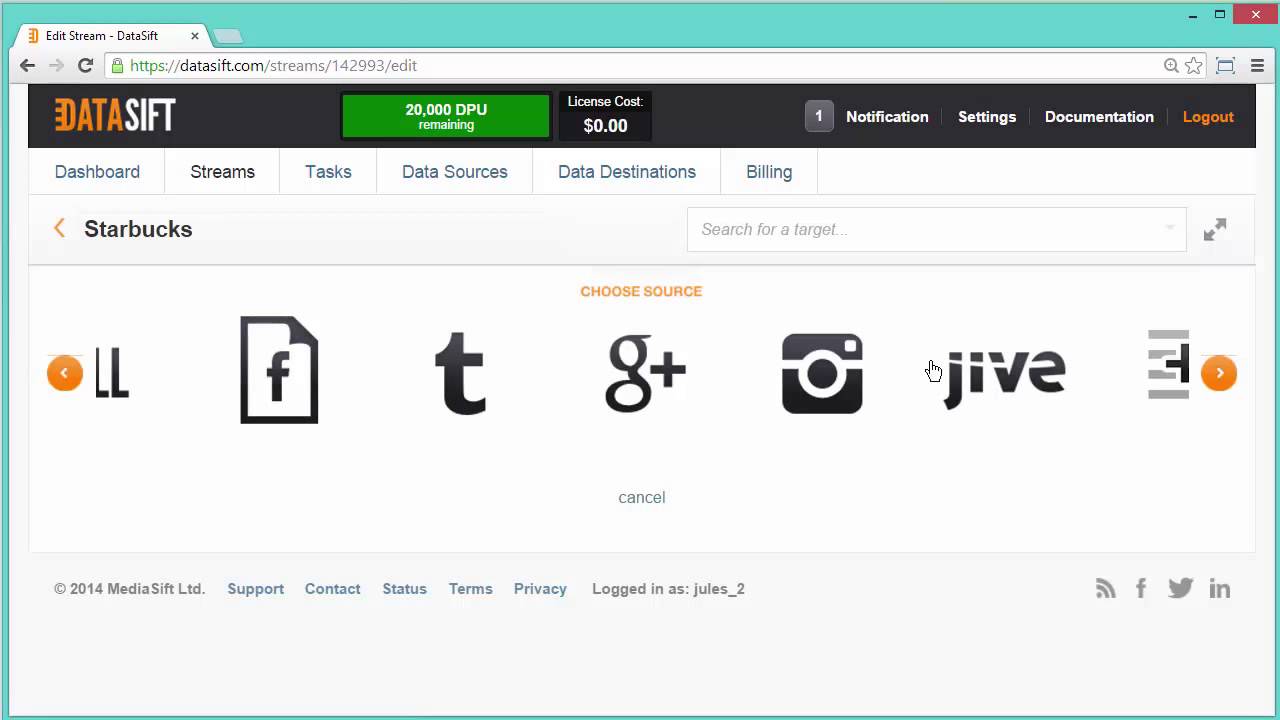Click cancel below the sources
Image resolution: width=1280 pixels, height=720 pixels.
coord(642,497)
